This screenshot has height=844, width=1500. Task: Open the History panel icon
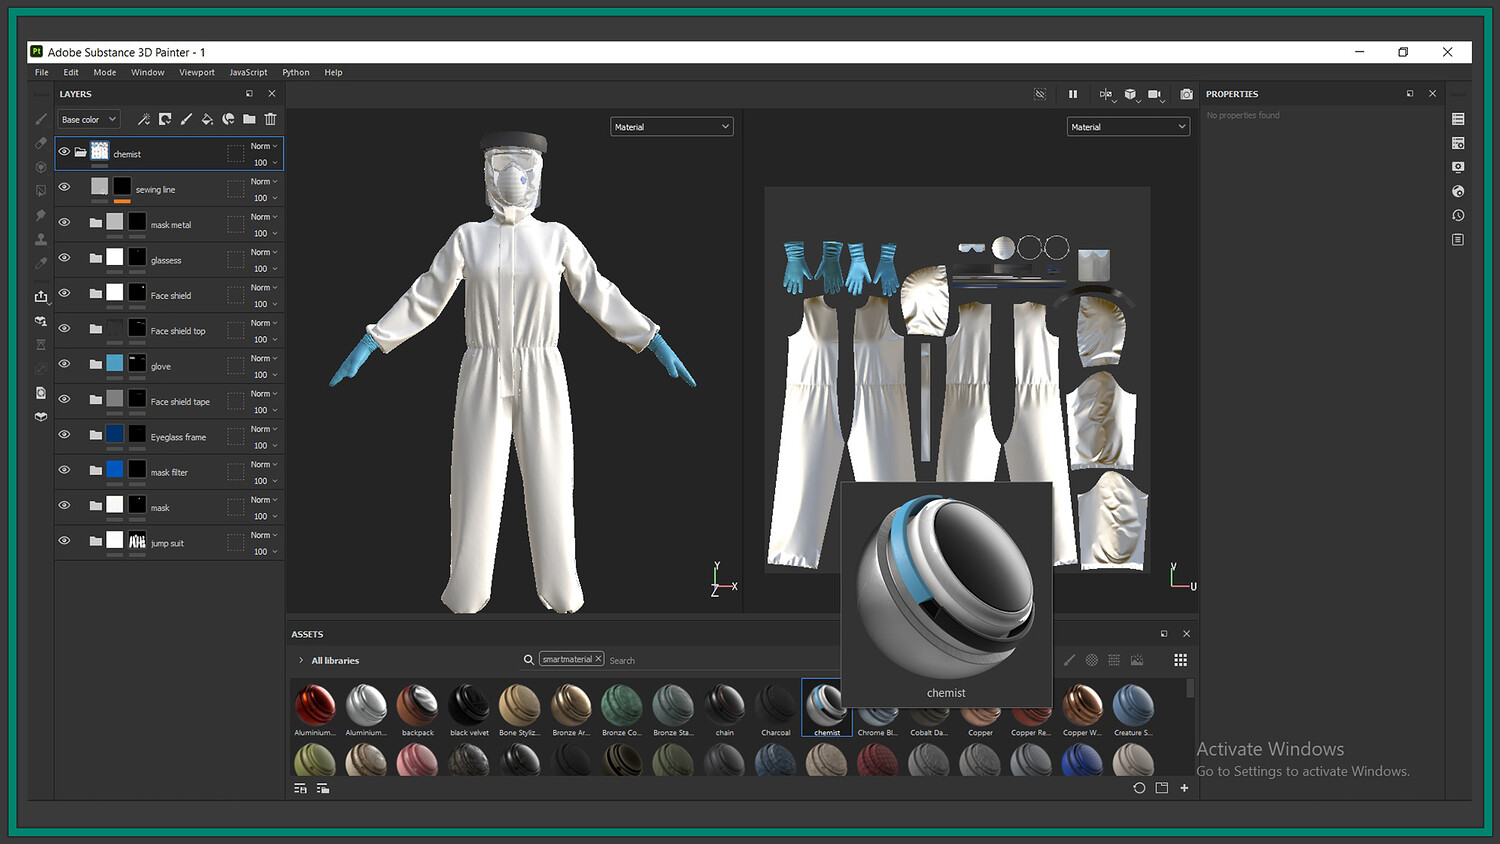pyautogui.click(x=1458, y=215)
